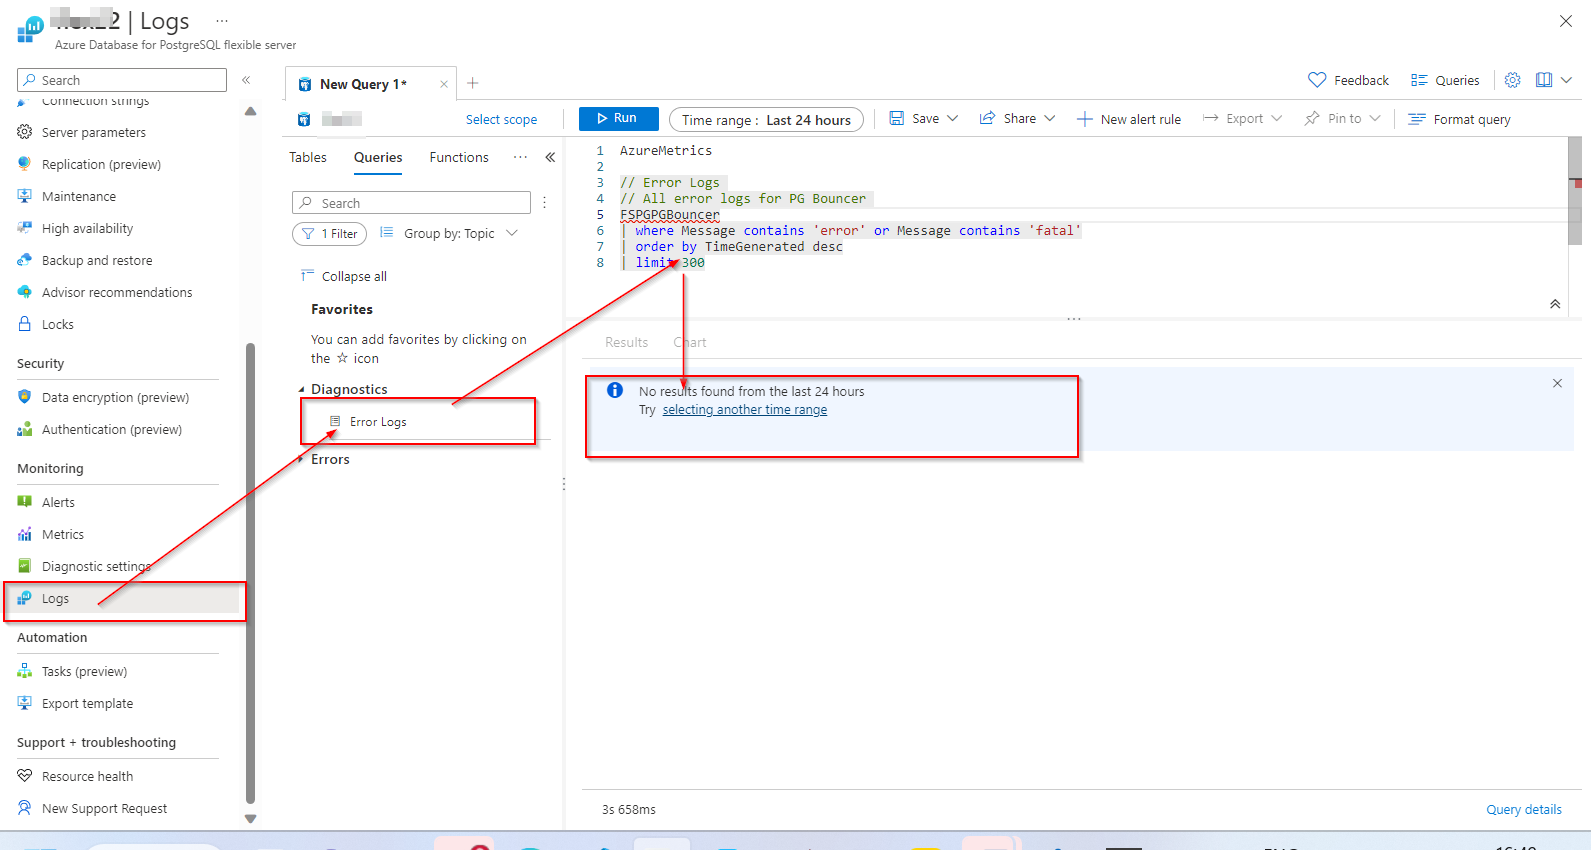This screenshot has width=1591, height=850.
Task: Switch to the Queries tab
Action: click(x=378, y=157)
